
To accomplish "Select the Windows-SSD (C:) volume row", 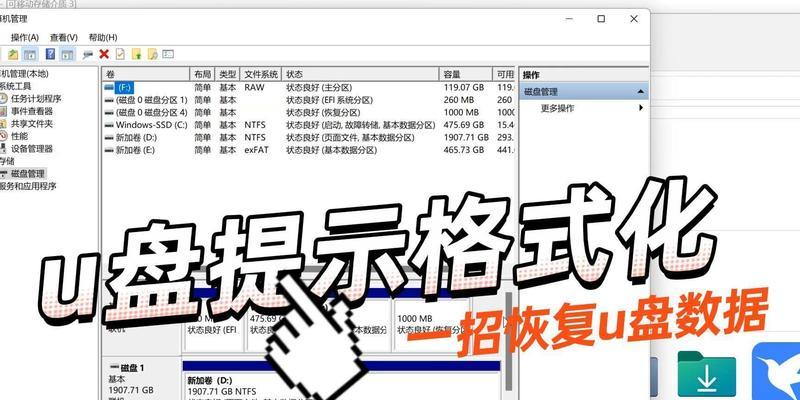I will [309, 125].
